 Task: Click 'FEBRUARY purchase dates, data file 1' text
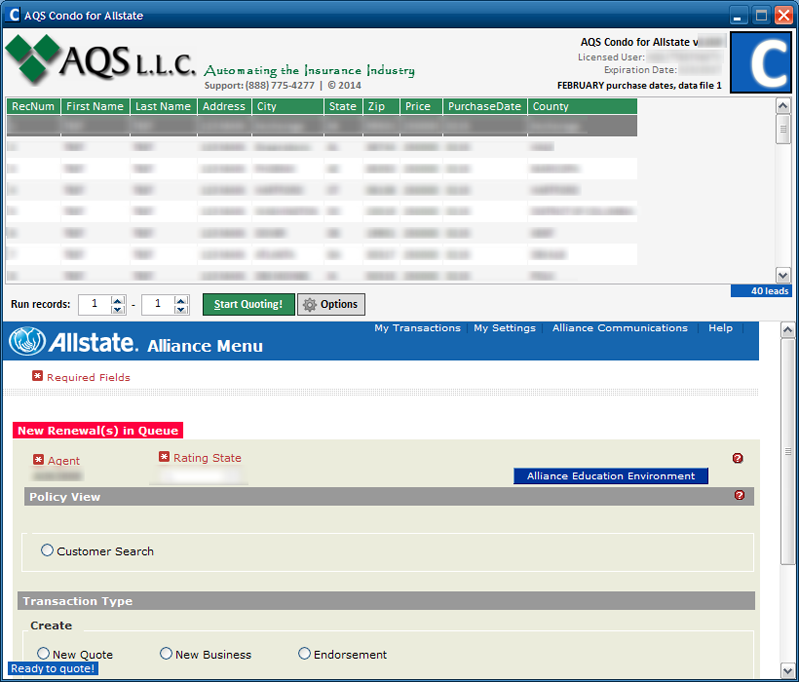pos(639,86)
